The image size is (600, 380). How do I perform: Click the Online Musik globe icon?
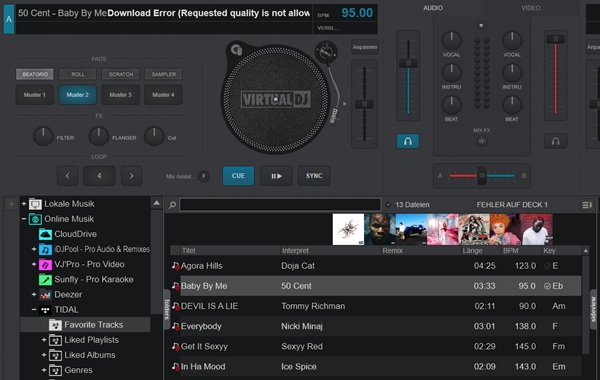pyautogui.click(x=35, y=219)
